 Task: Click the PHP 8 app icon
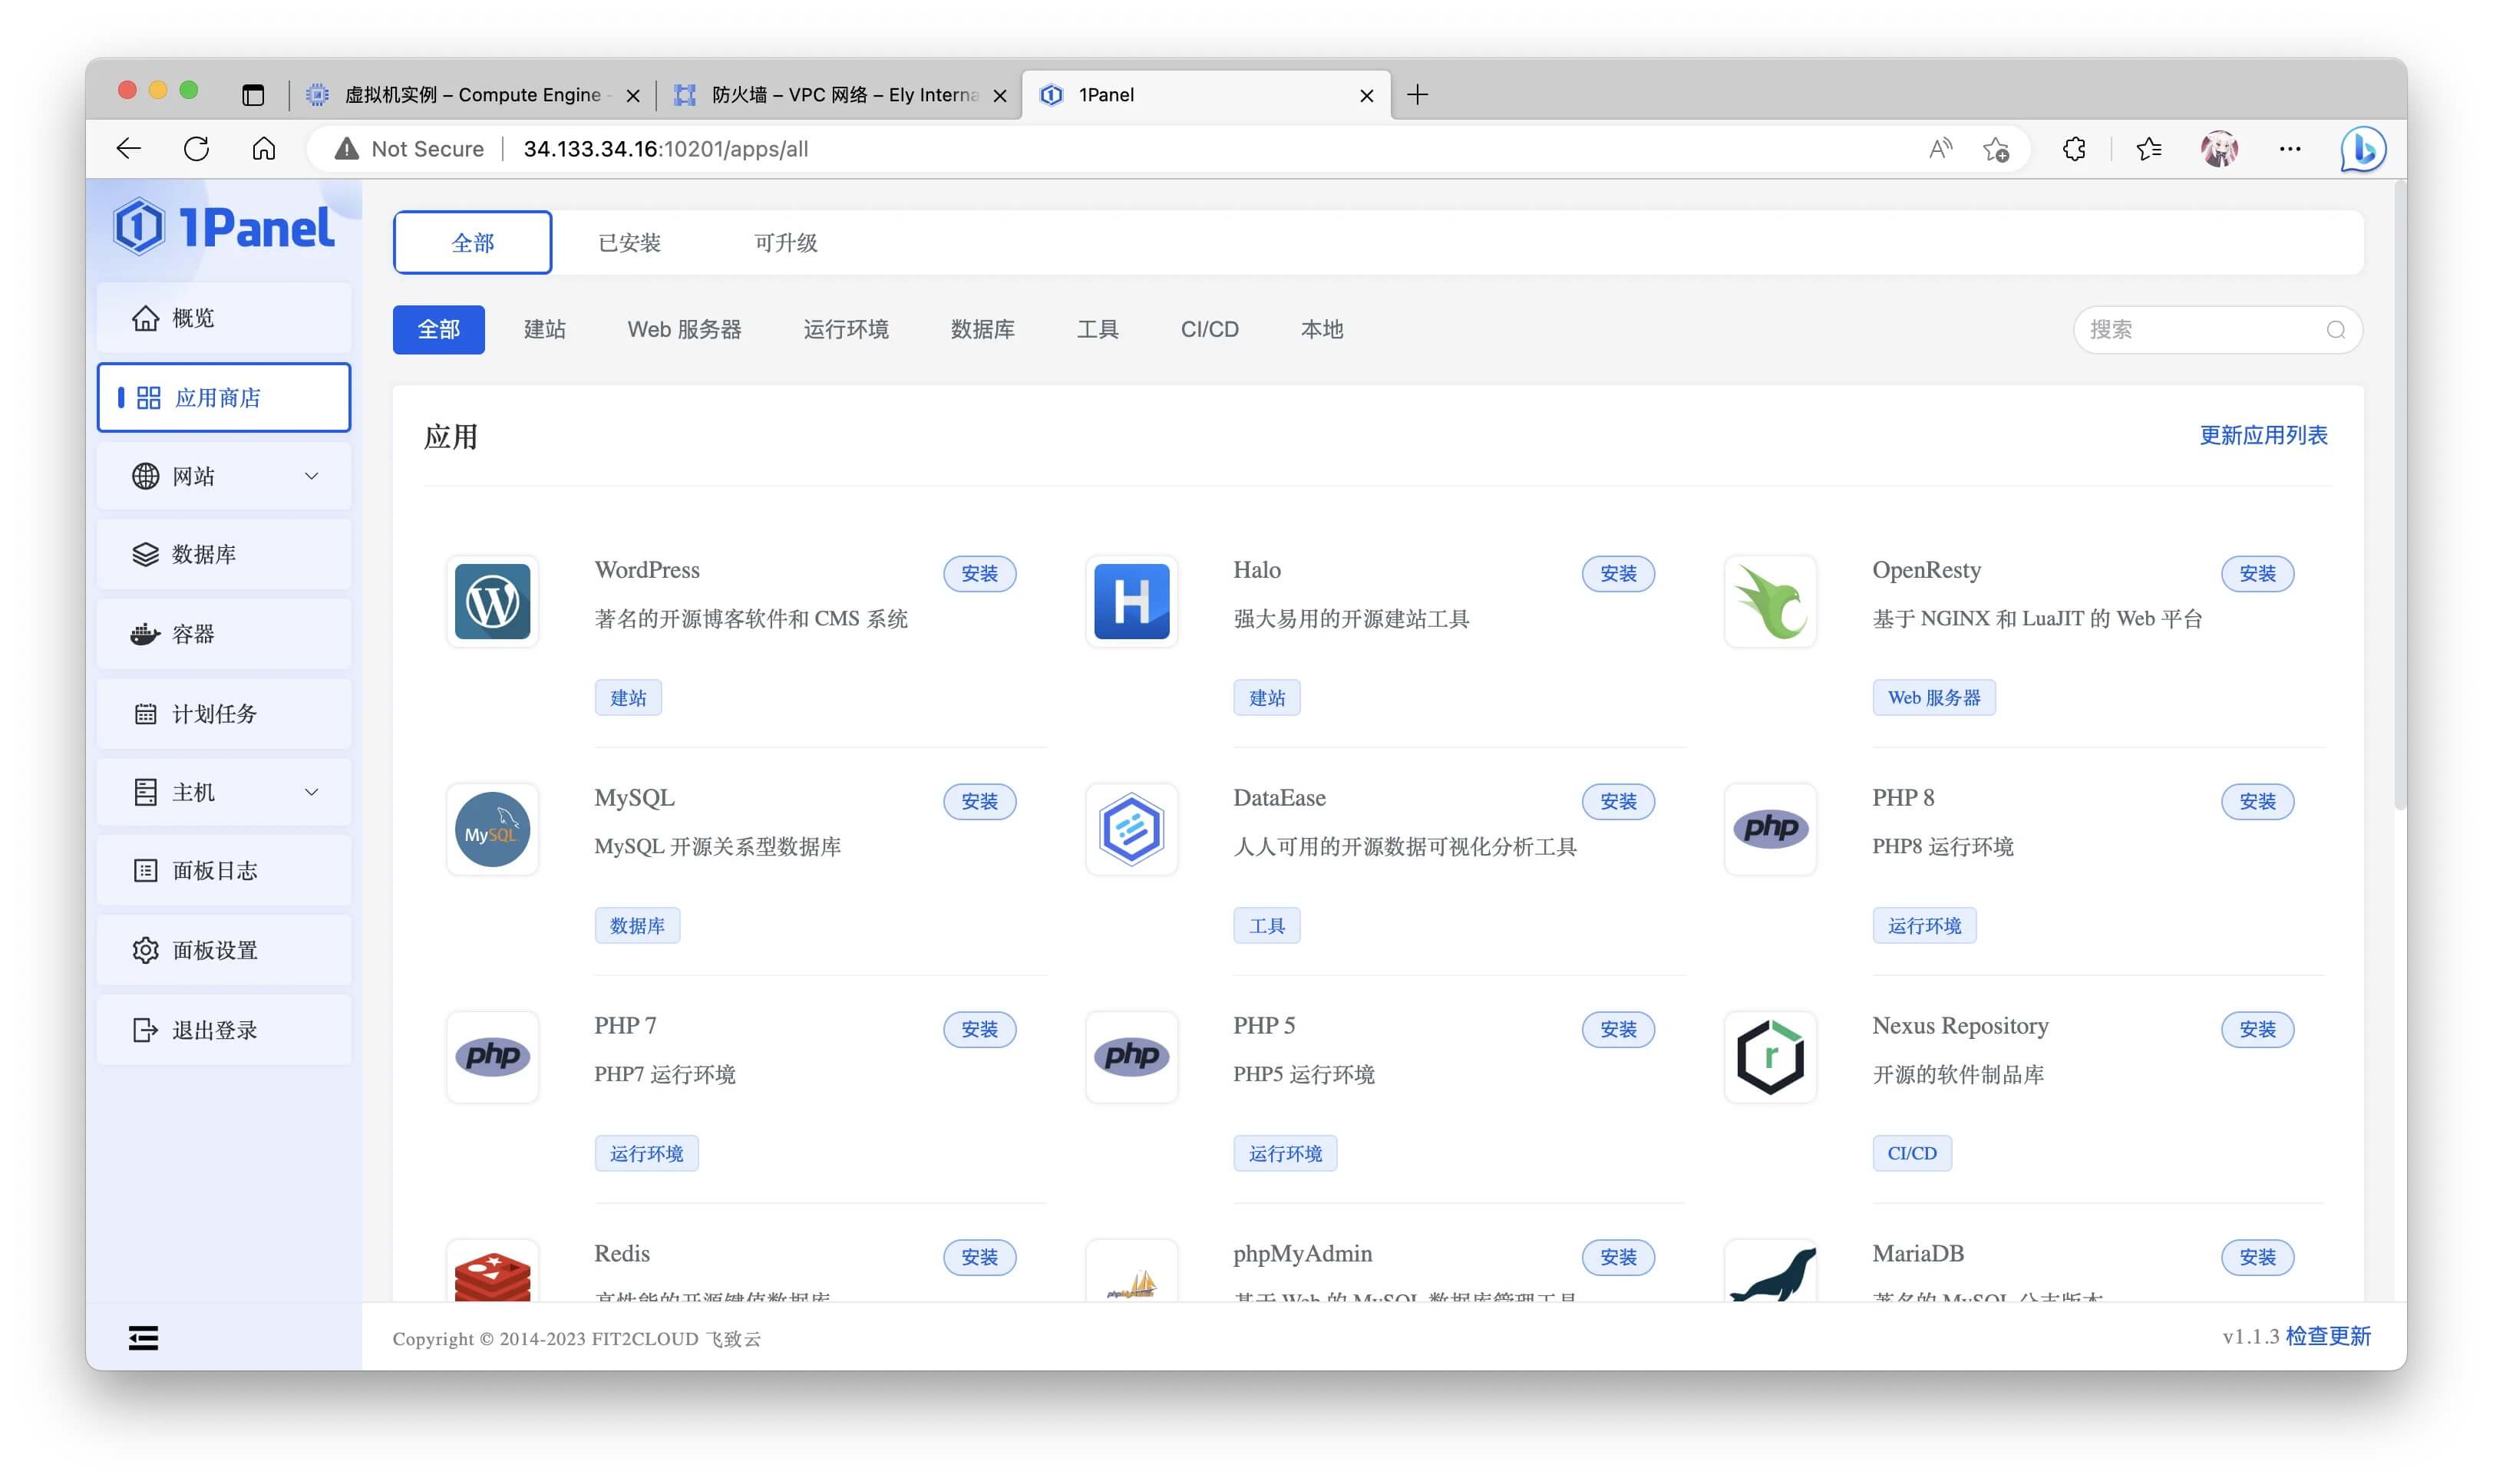(1770, 829)
